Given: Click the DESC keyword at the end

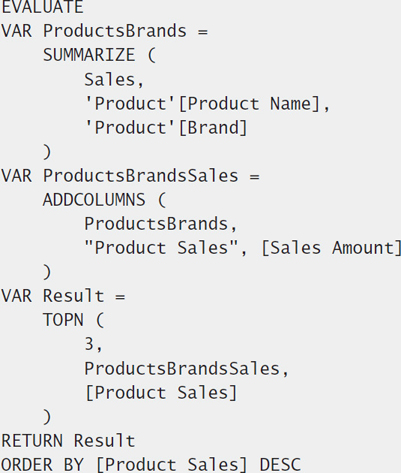Looking at the screenshot, I should 280,465.
